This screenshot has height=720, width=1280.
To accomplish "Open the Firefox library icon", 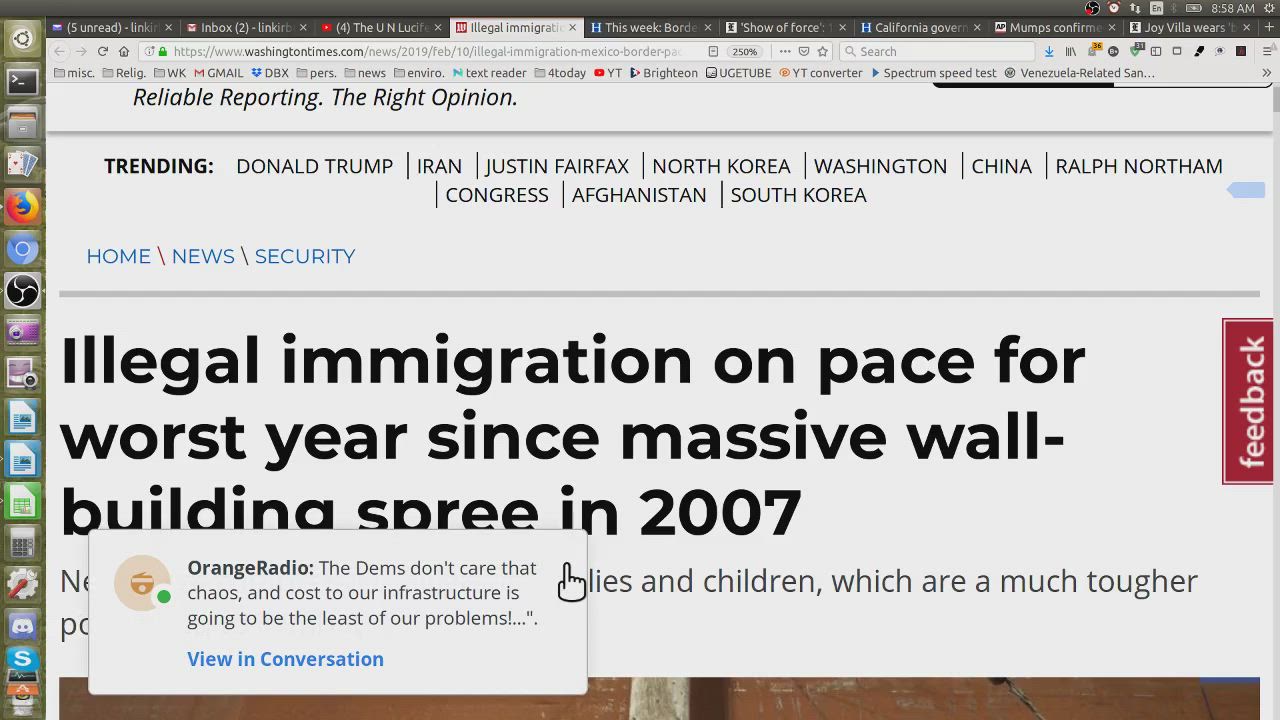I will click(x=1070, y=51).
